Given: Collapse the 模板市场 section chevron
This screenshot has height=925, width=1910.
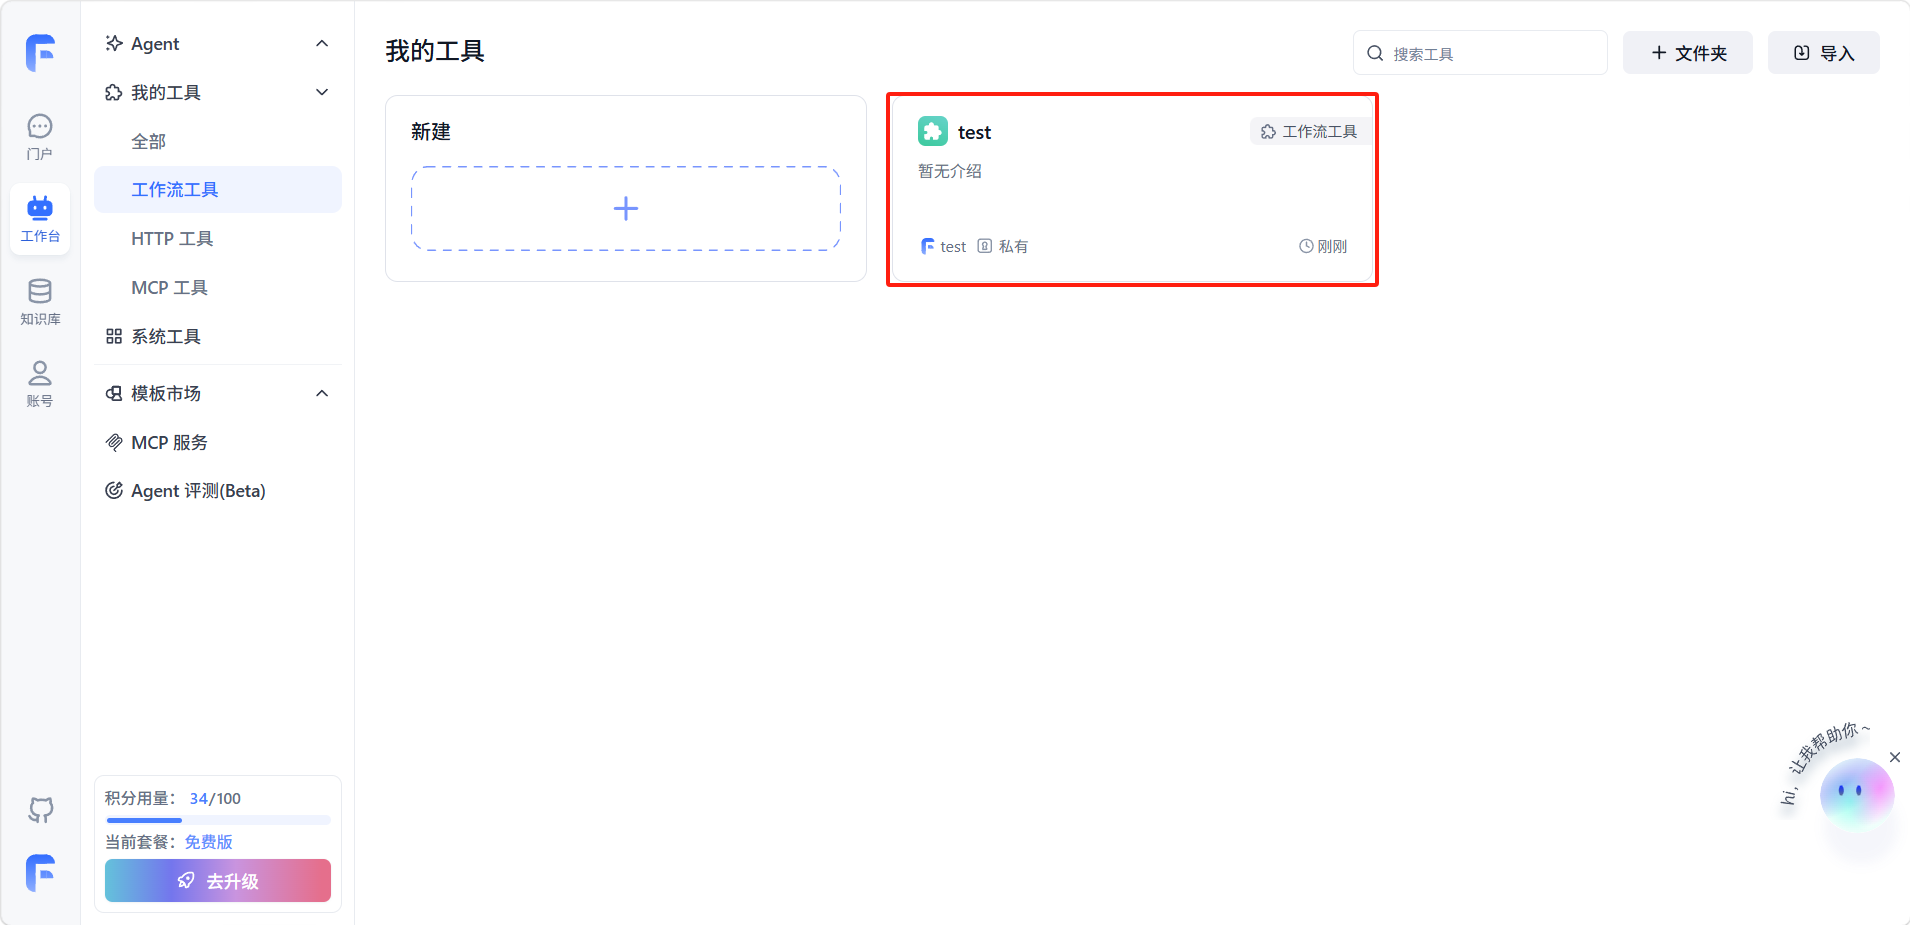Looking at the screenshot, I should [322, 394].
